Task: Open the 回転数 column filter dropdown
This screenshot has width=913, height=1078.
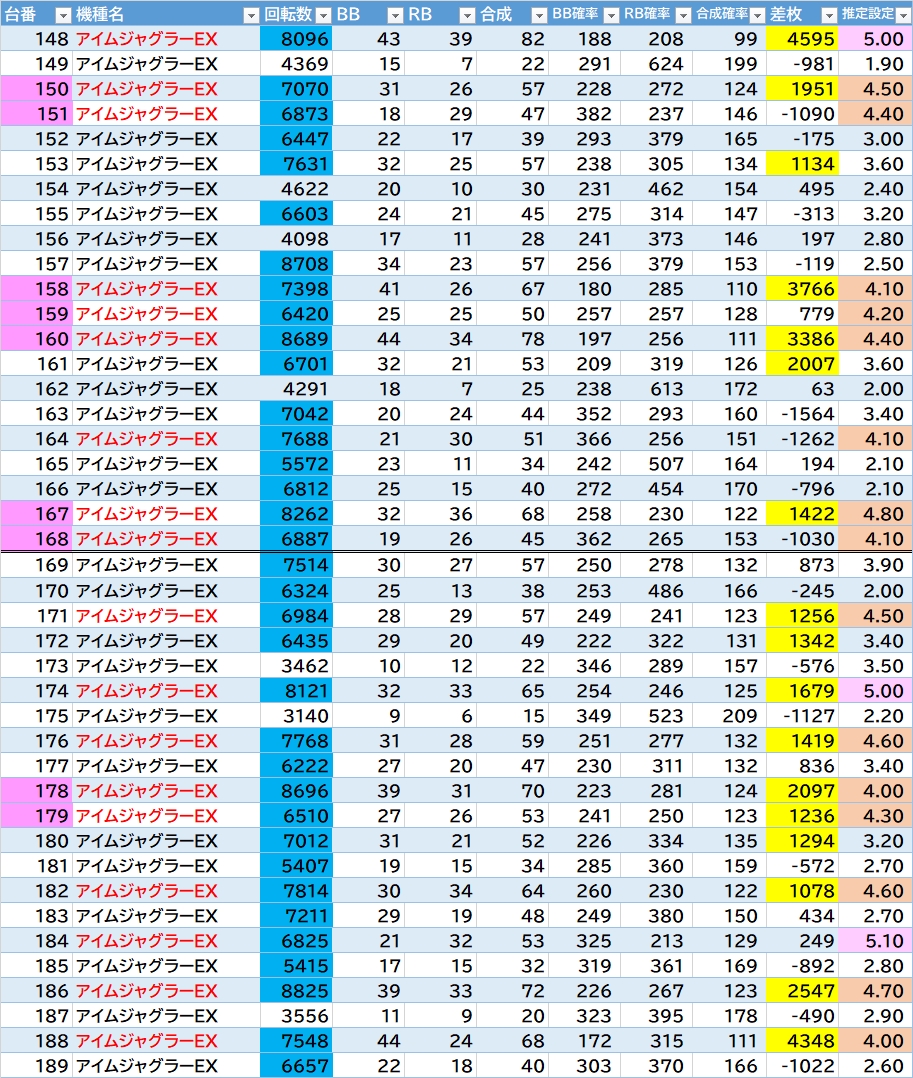Action: point(323,15)
